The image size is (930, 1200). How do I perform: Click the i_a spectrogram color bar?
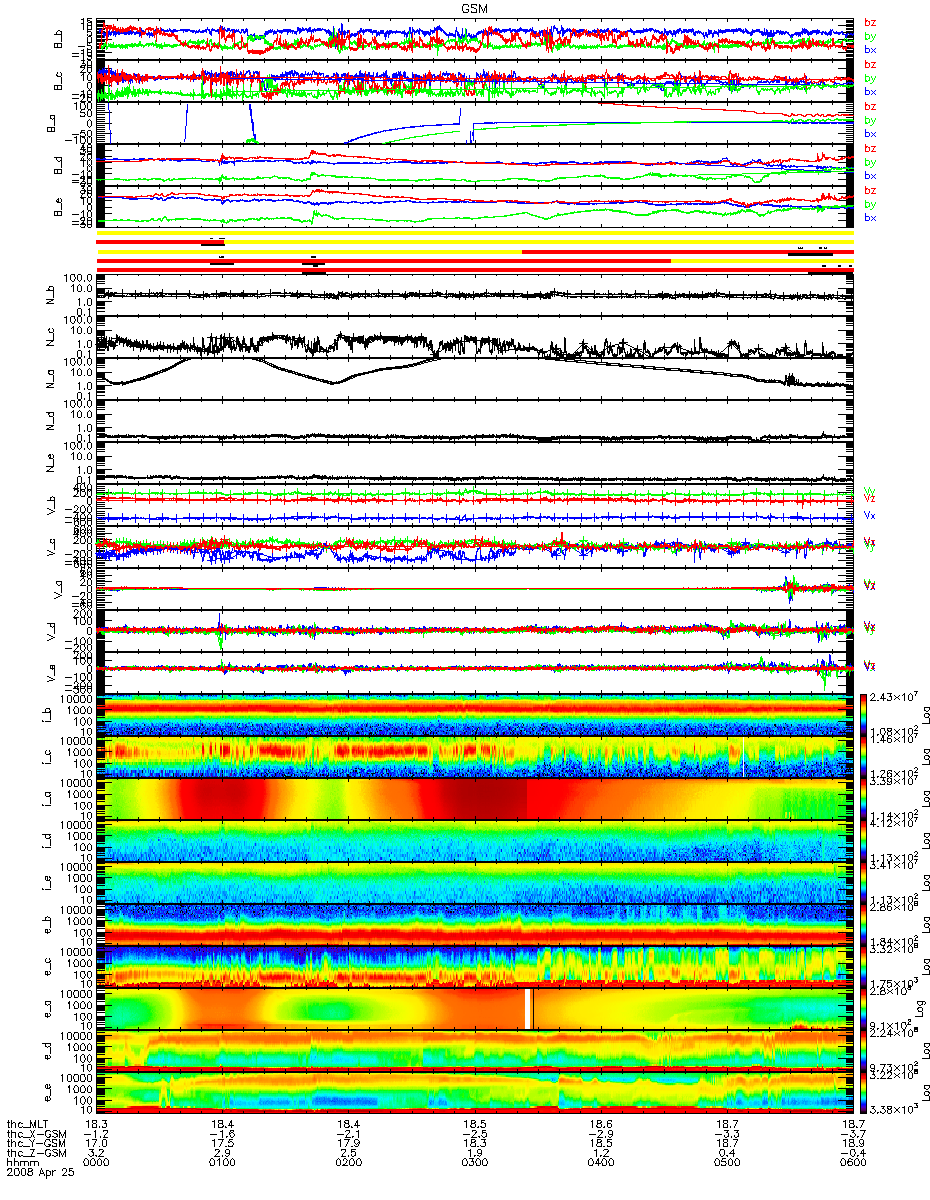(x=865, y=798)
